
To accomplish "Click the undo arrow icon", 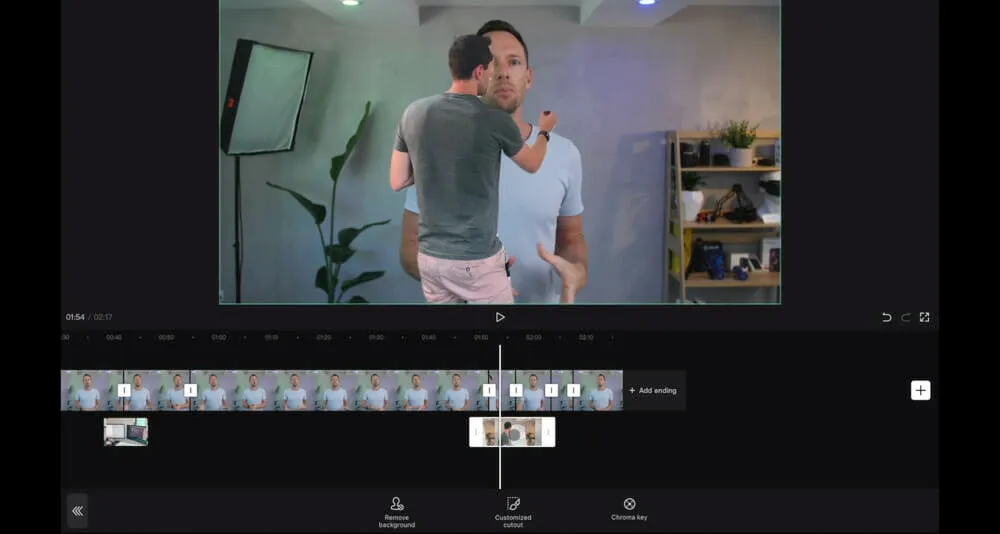I will (x=886, y=317).
